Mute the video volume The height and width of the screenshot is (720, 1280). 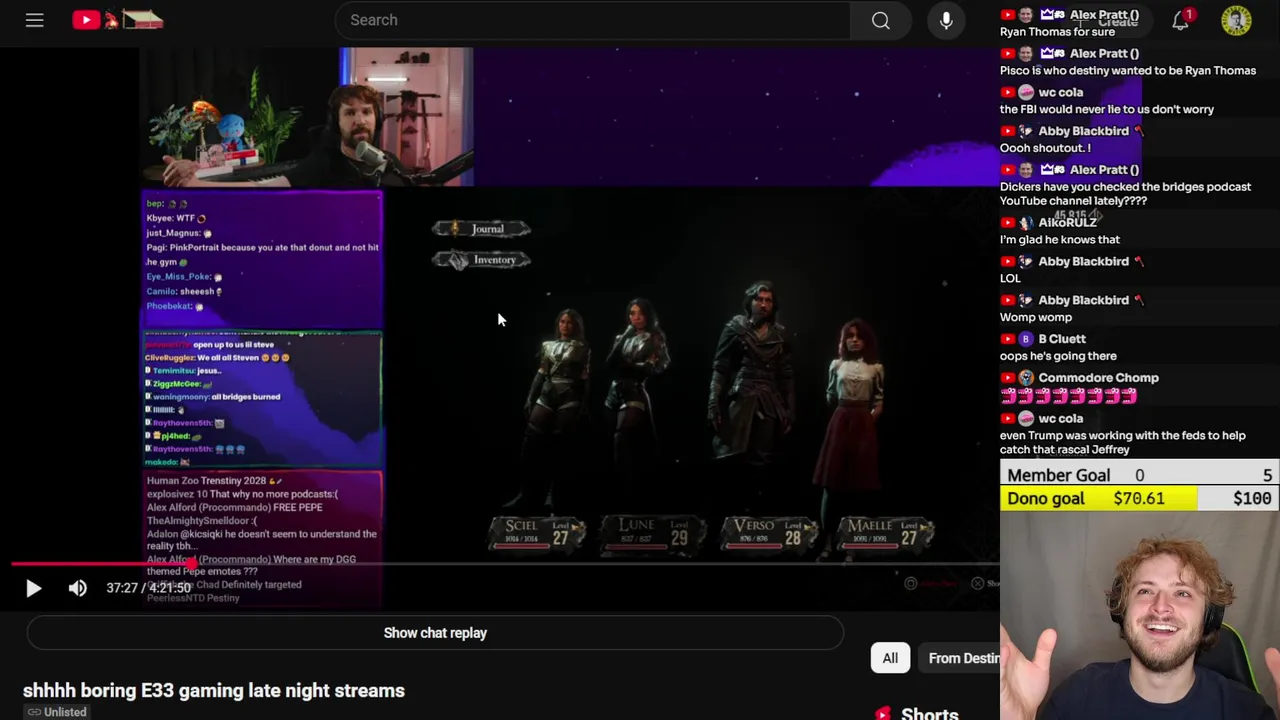tap(77, 588)
